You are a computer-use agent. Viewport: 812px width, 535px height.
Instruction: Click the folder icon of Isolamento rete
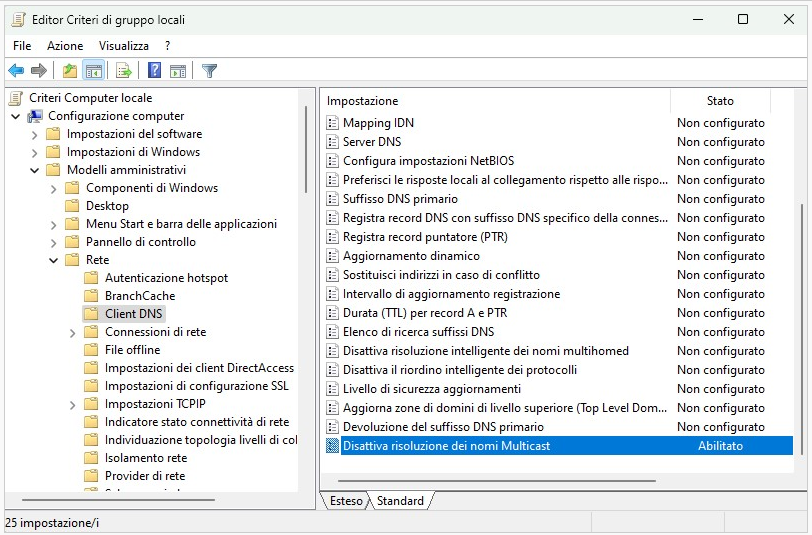coord(91,458)
